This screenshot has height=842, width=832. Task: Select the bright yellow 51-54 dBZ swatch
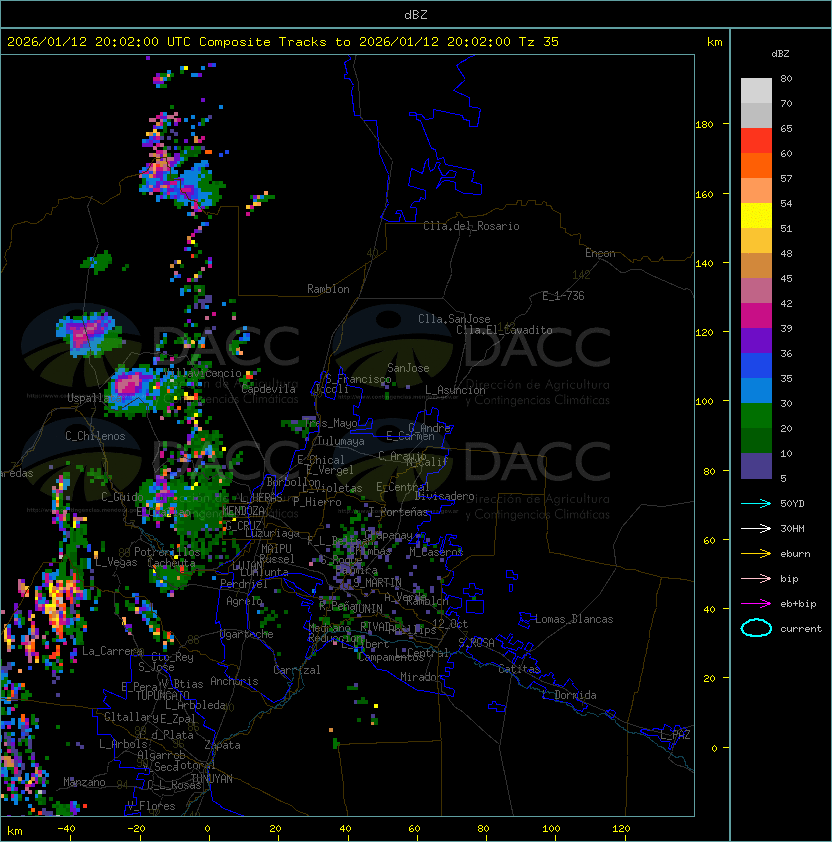[x=756, y=216]
